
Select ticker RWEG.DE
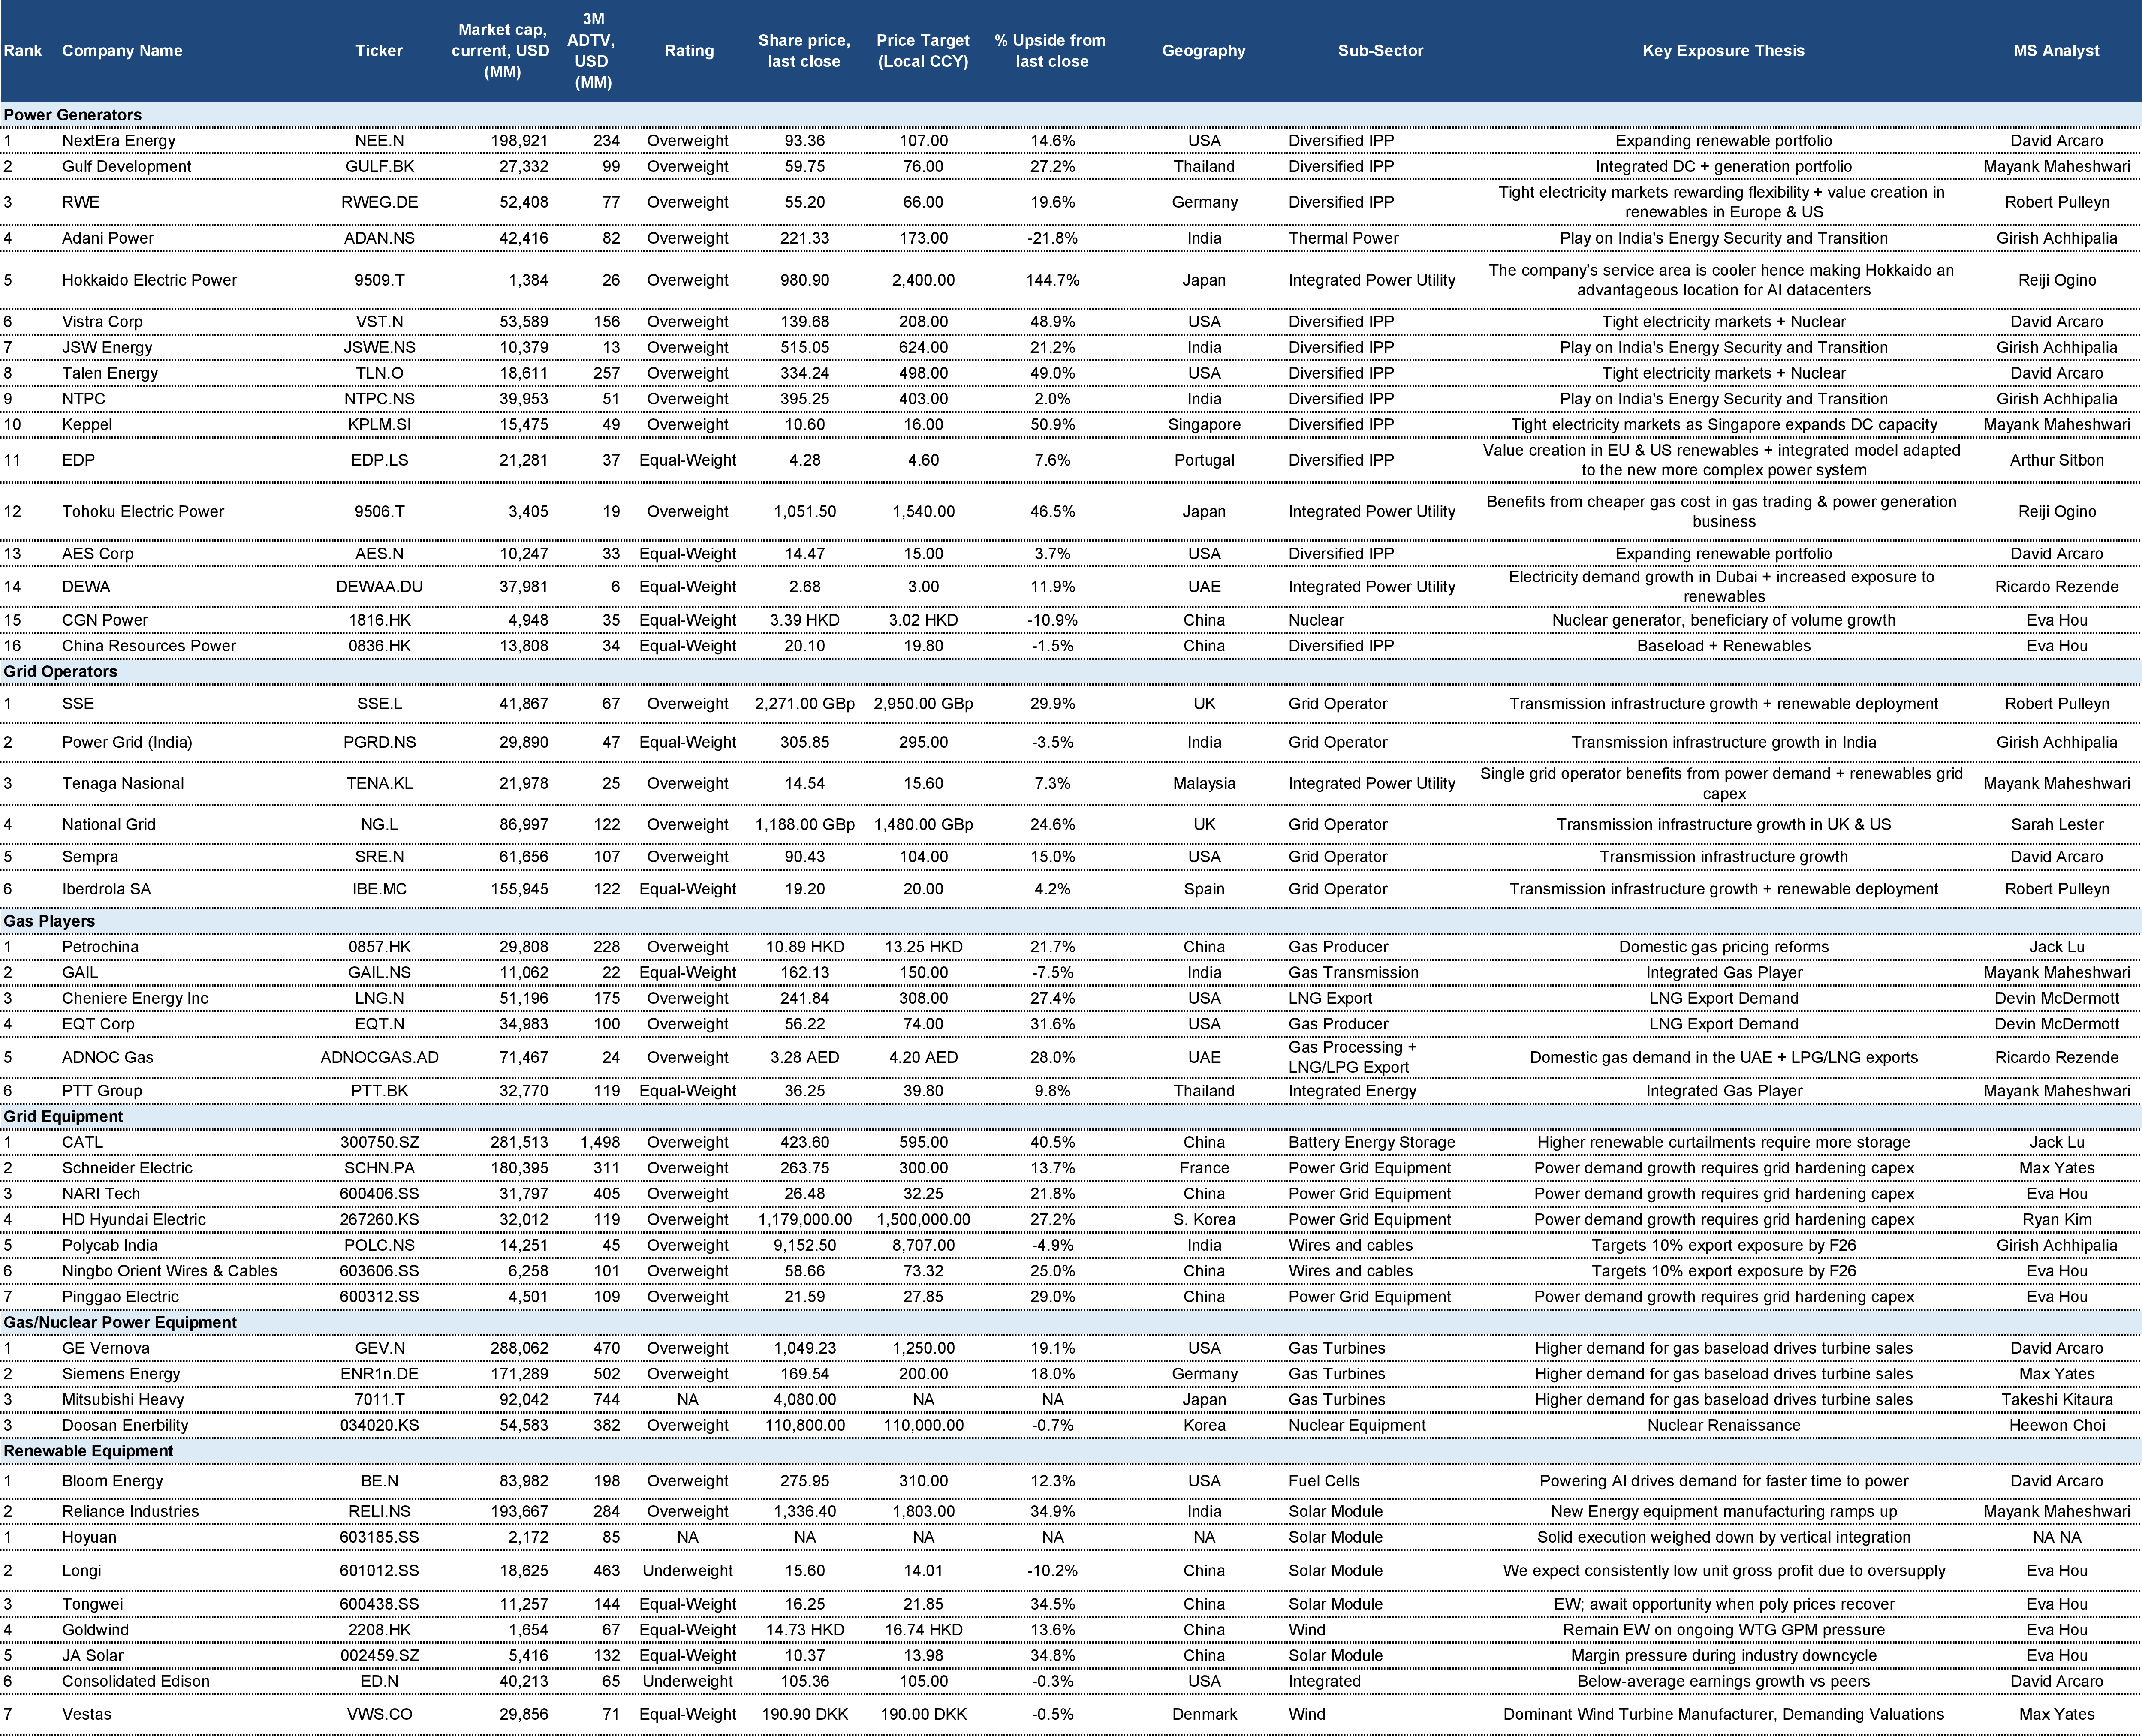click(379, 202)
